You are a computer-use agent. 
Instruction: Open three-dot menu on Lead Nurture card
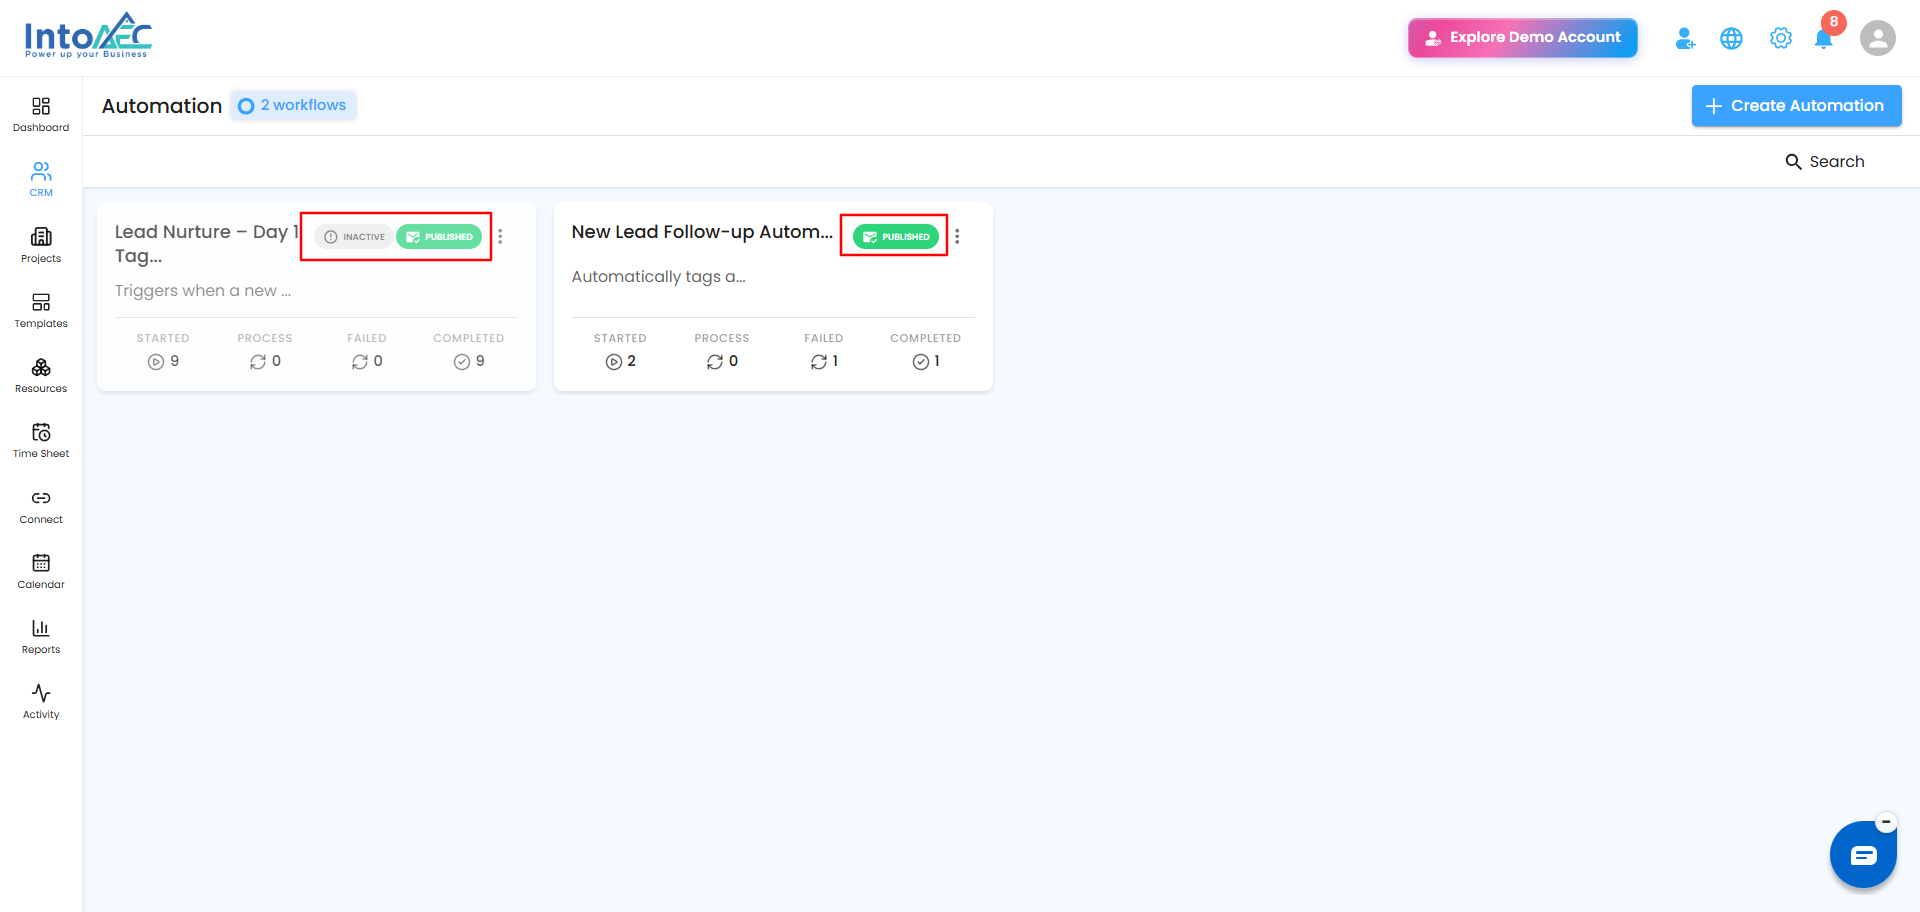500,237
